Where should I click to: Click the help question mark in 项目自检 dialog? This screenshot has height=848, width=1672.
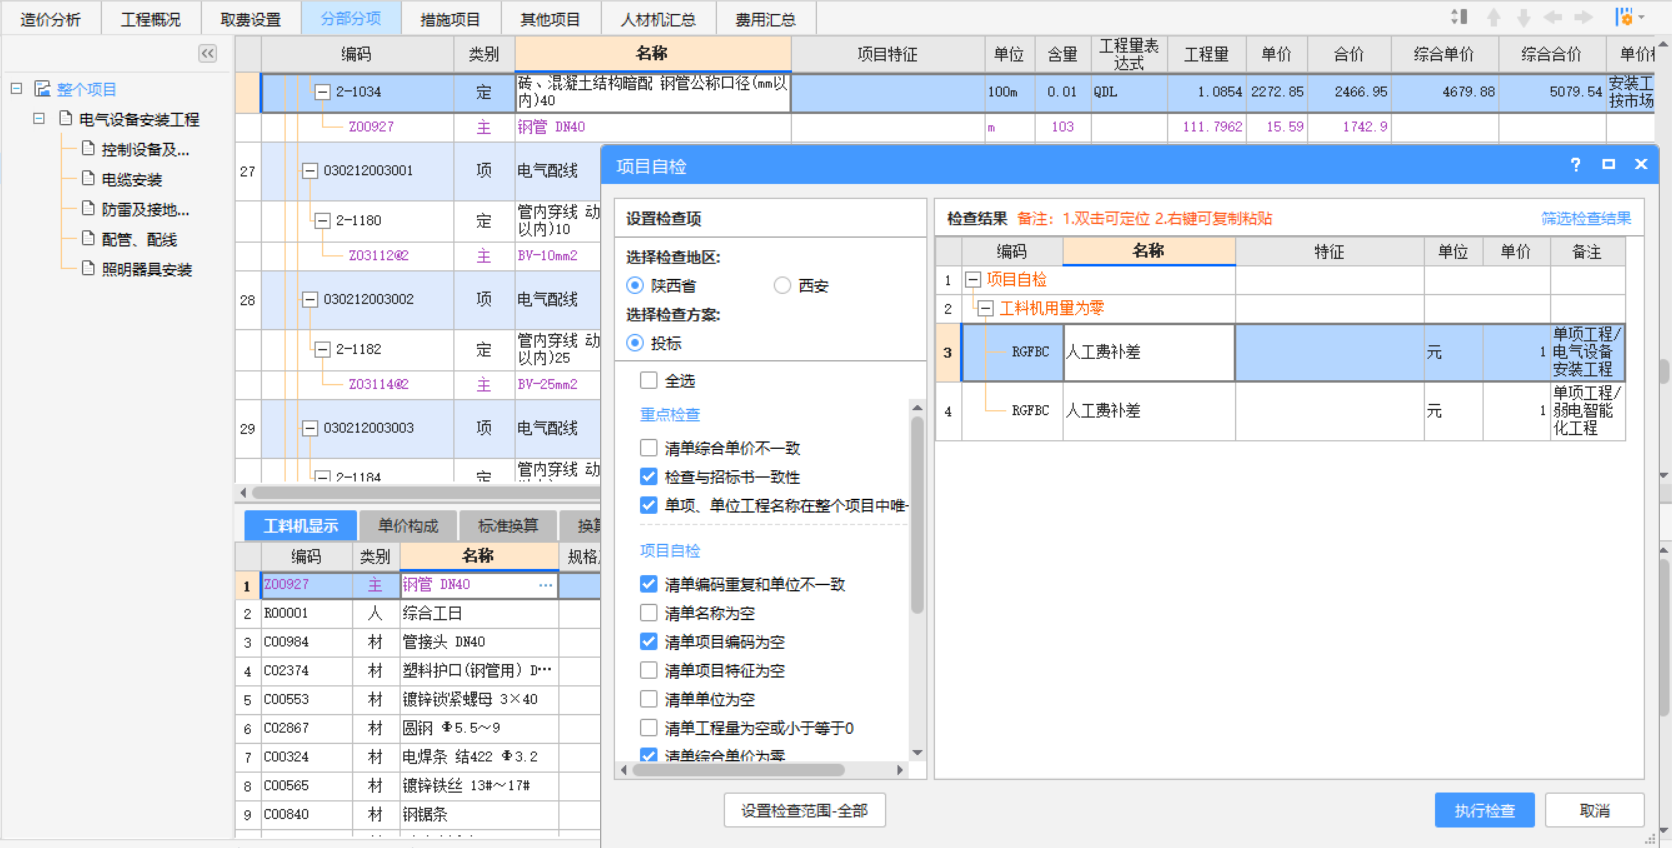[x=1575, y=165]
